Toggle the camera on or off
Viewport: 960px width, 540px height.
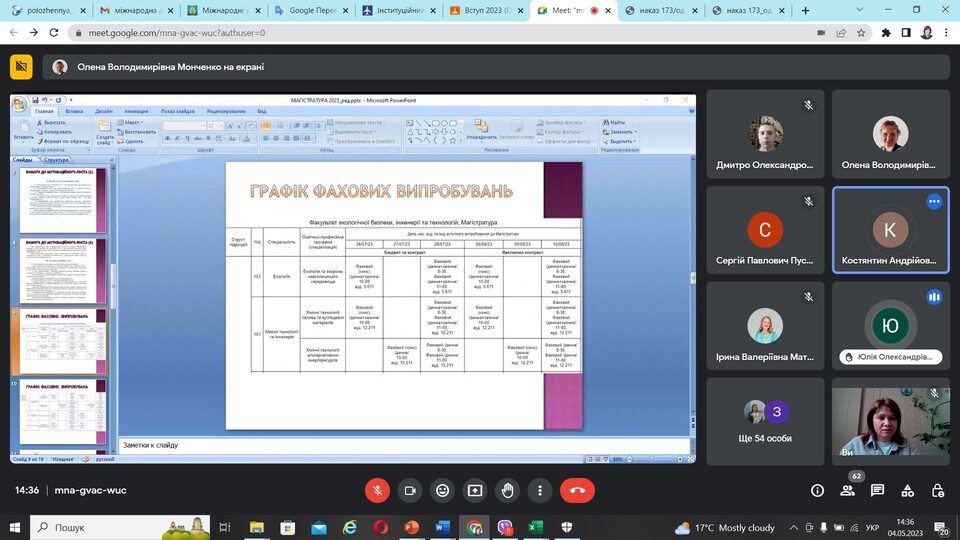pos(409,490)
